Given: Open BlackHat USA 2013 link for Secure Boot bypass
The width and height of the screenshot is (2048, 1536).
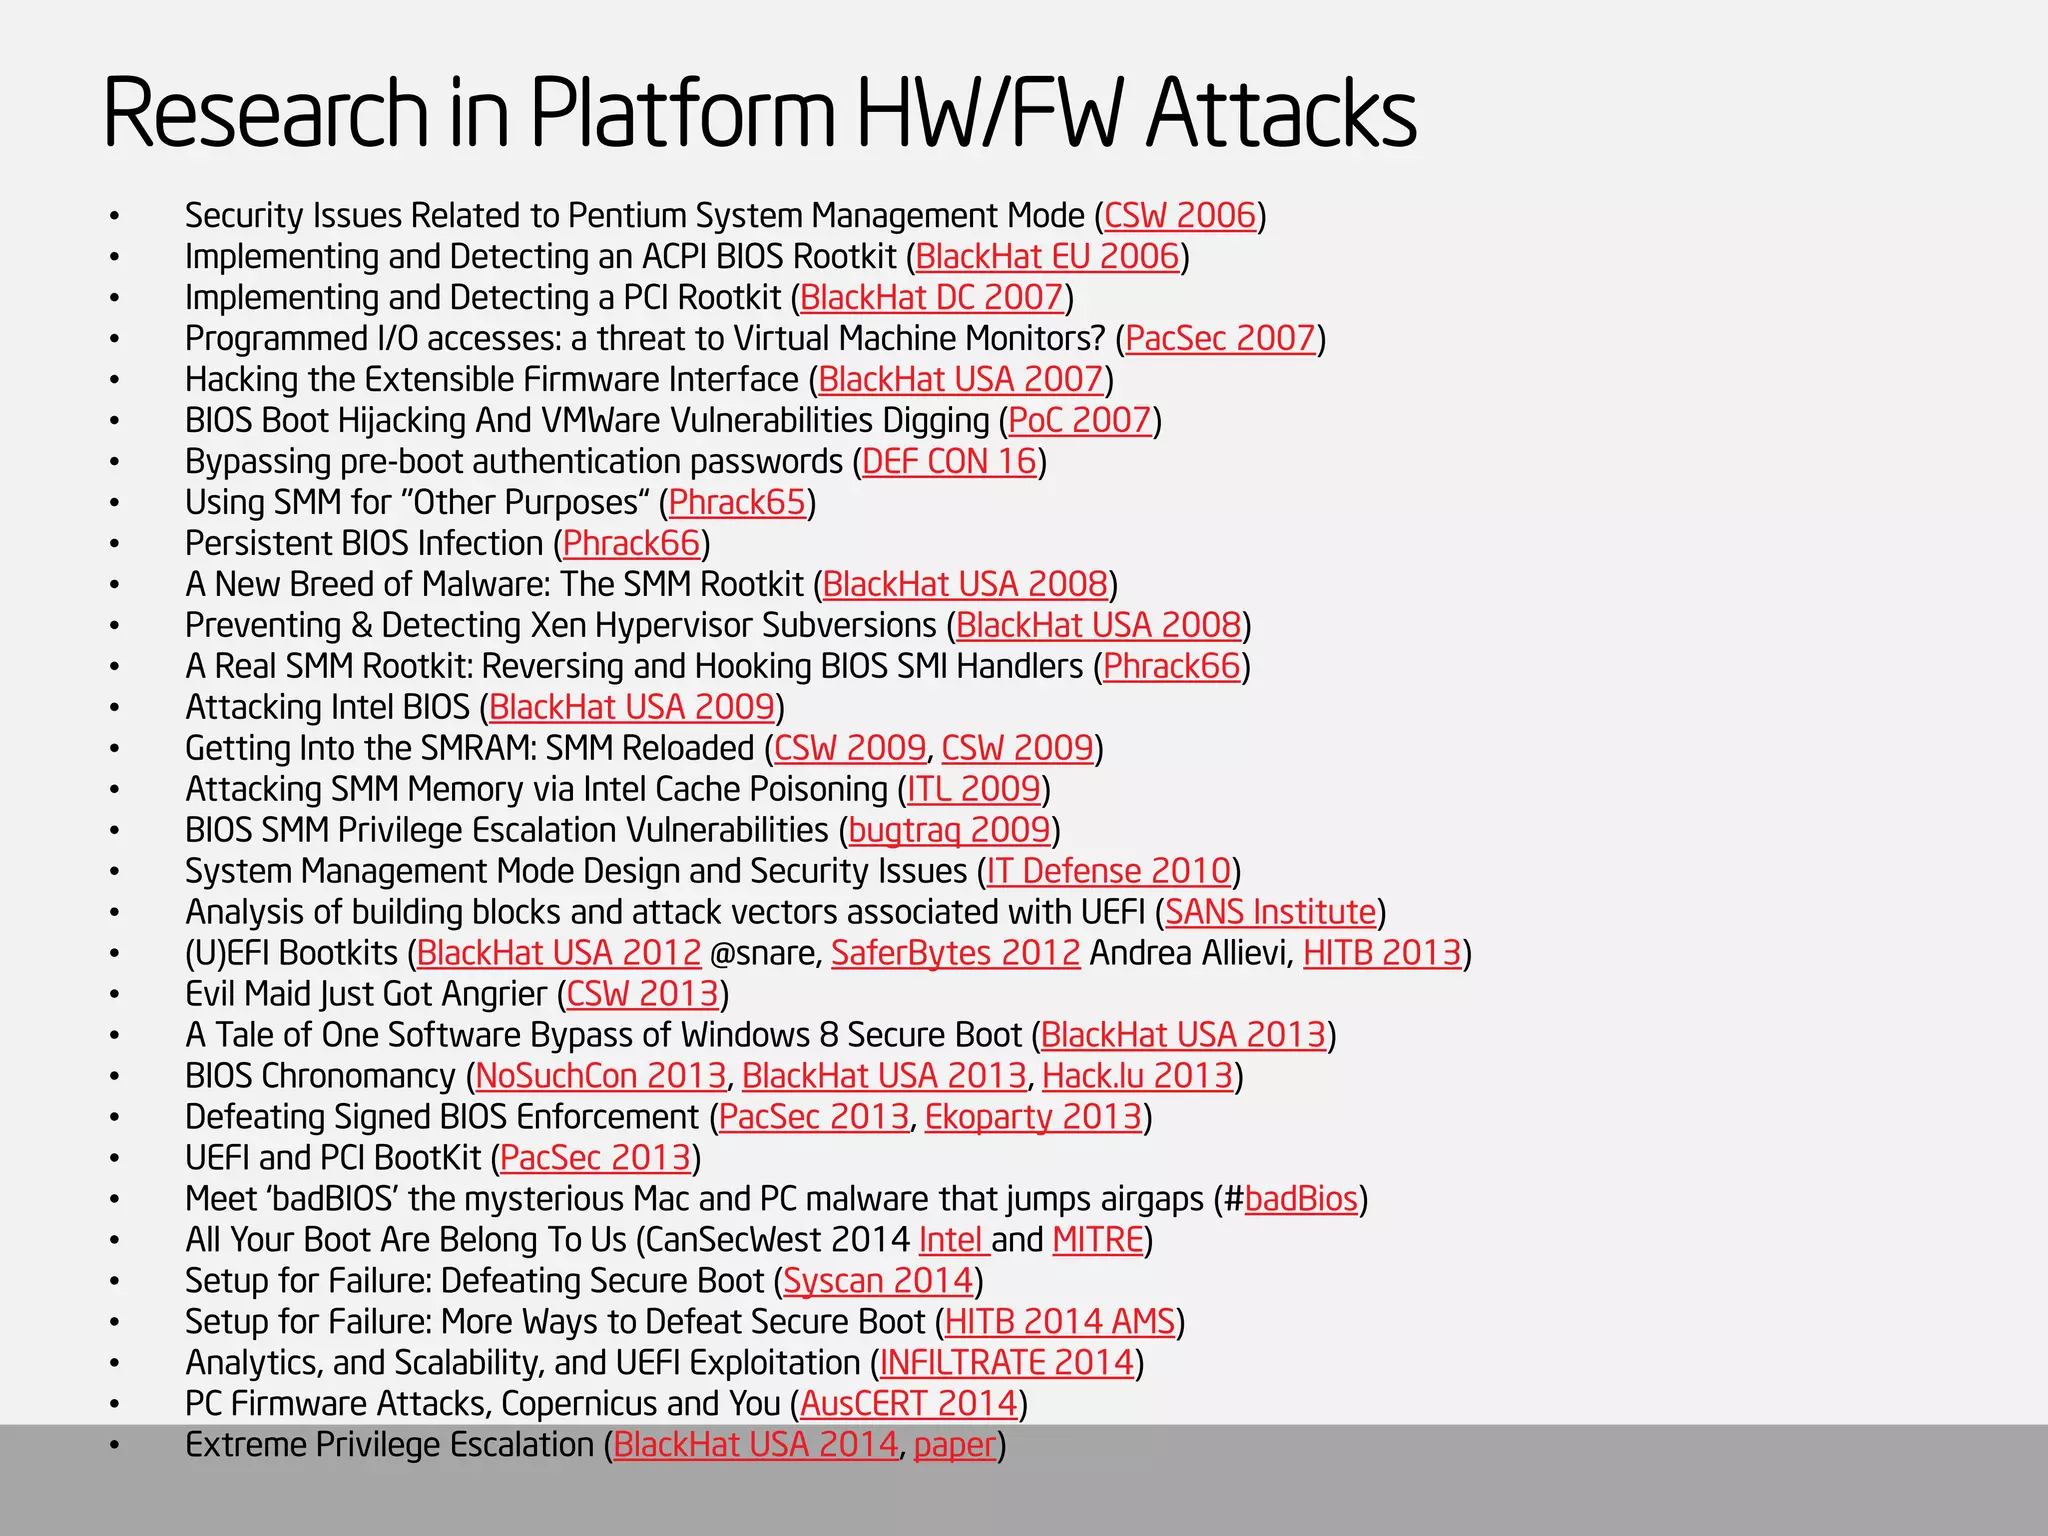Looking at the screenshot, I should pyautogui.click(x=1183, y=1036).
